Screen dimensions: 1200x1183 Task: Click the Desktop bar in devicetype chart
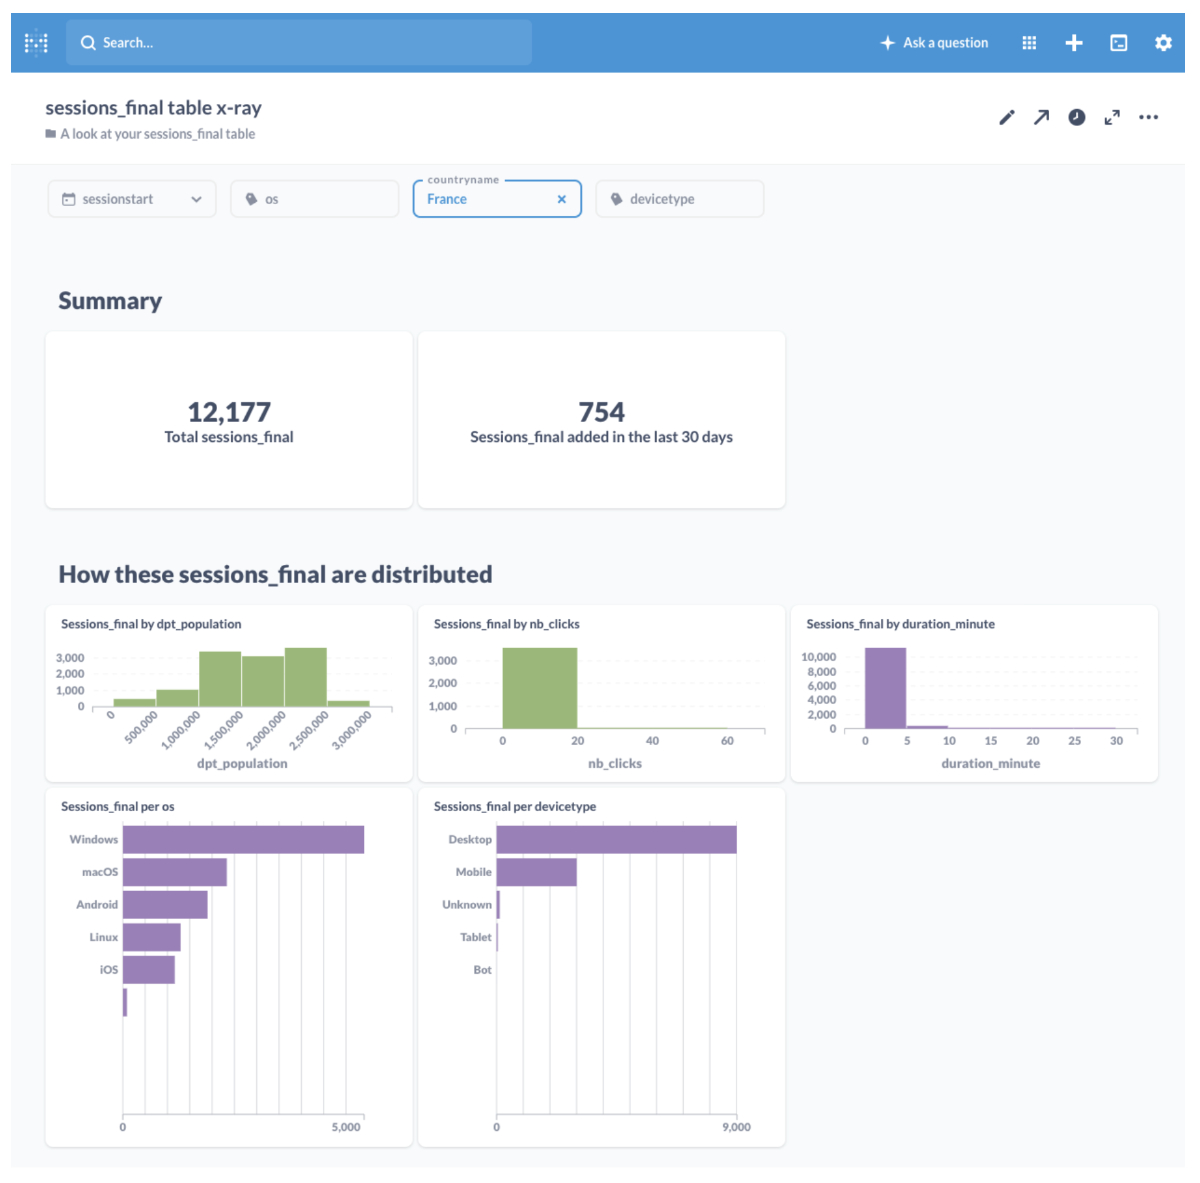click(616, 840)
